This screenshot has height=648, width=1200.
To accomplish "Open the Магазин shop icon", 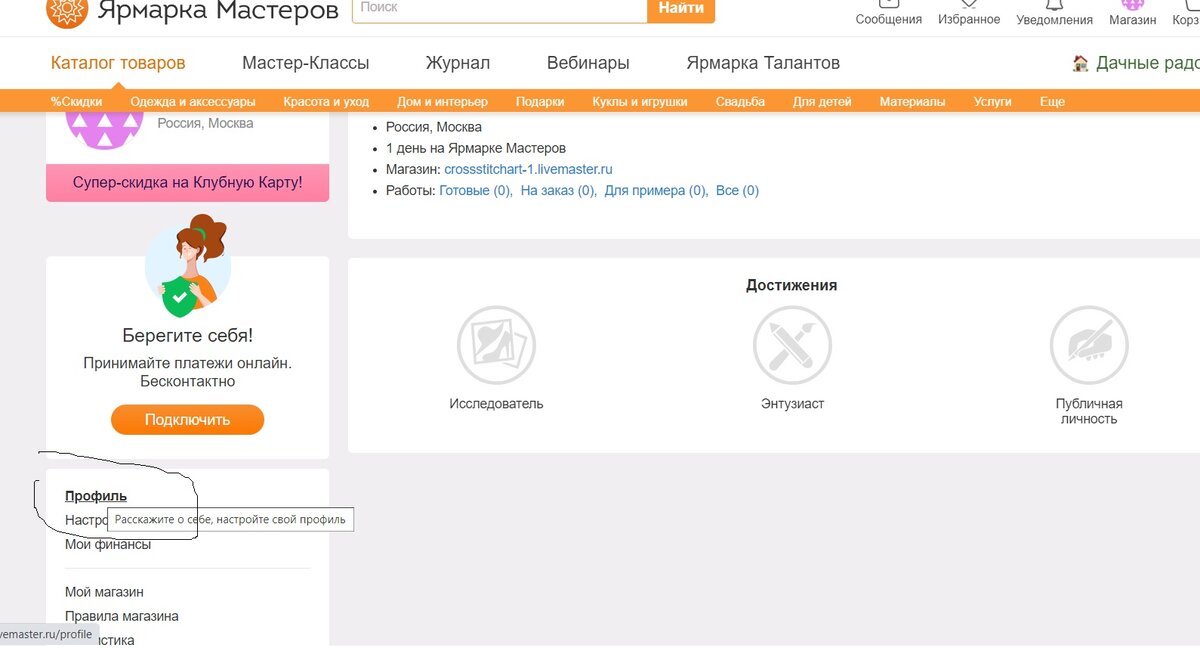I will (x=1132, y=4).
